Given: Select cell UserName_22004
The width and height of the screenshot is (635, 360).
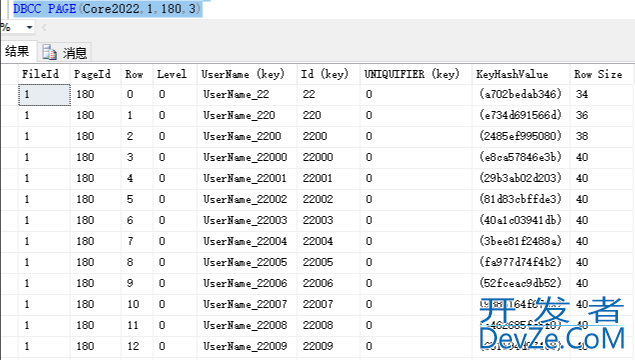Looking at the screenshot, I should pyautogui.click(x=247, y=242).
